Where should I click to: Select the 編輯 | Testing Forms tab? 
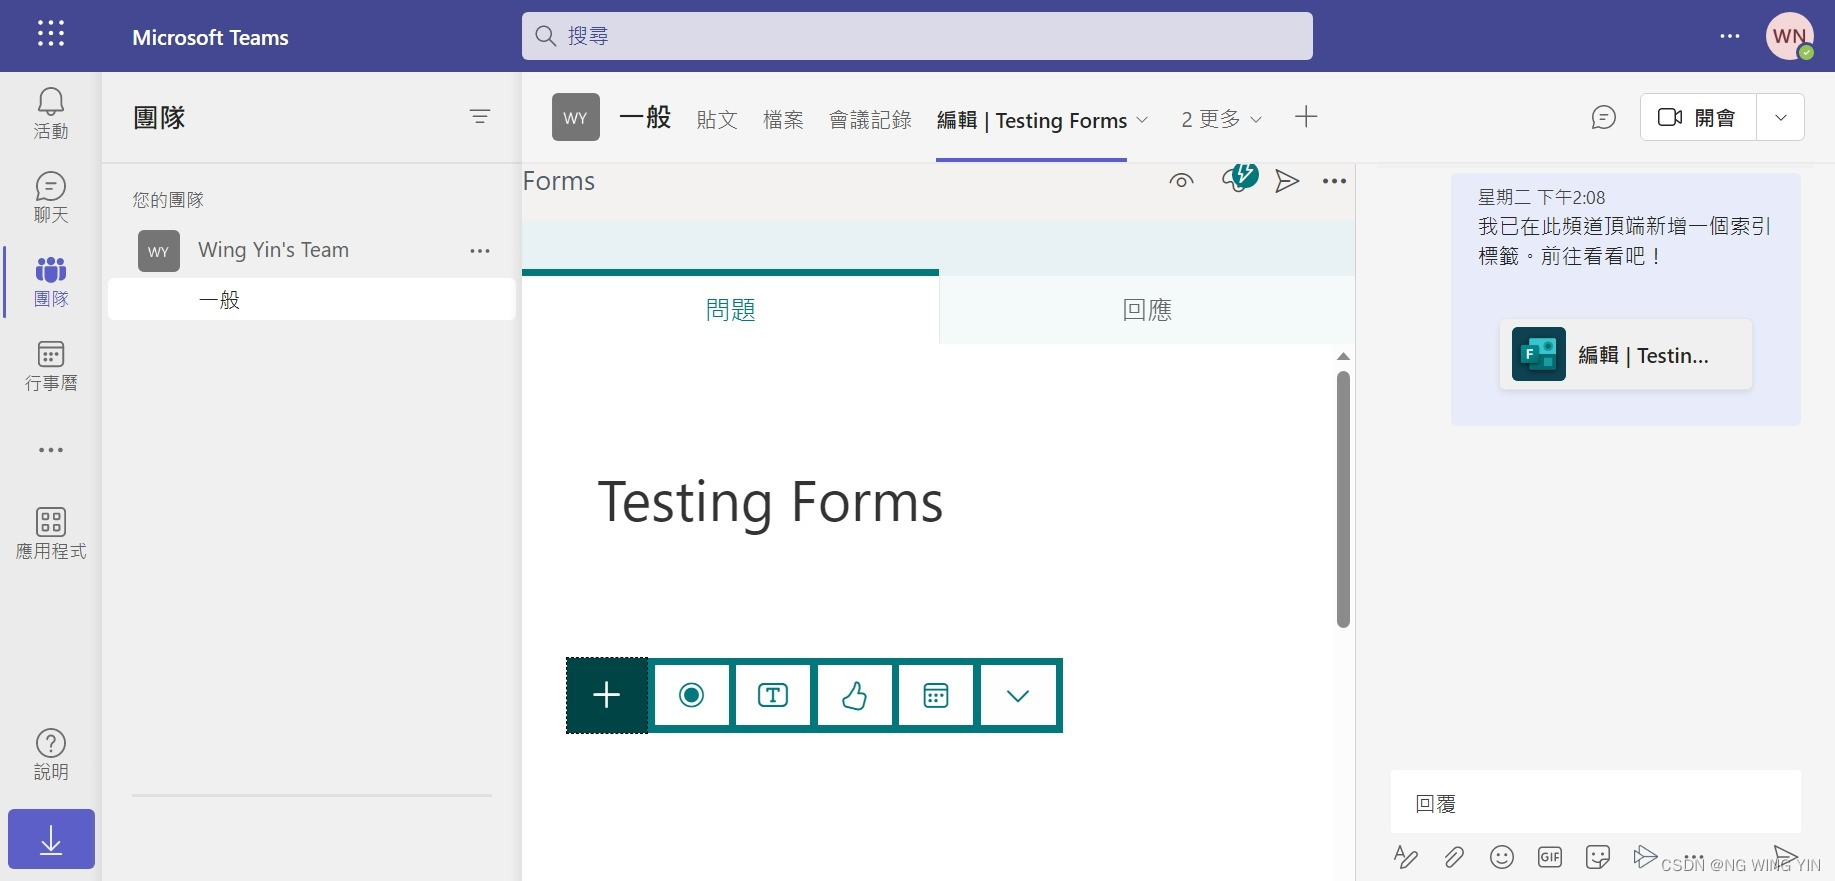pyautogui.click(x=1032, y=120)
